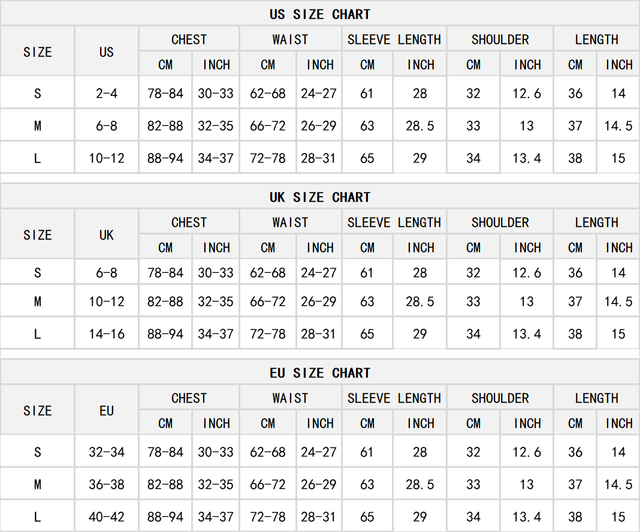Select the US chart L row label

[x=37, y=158]
